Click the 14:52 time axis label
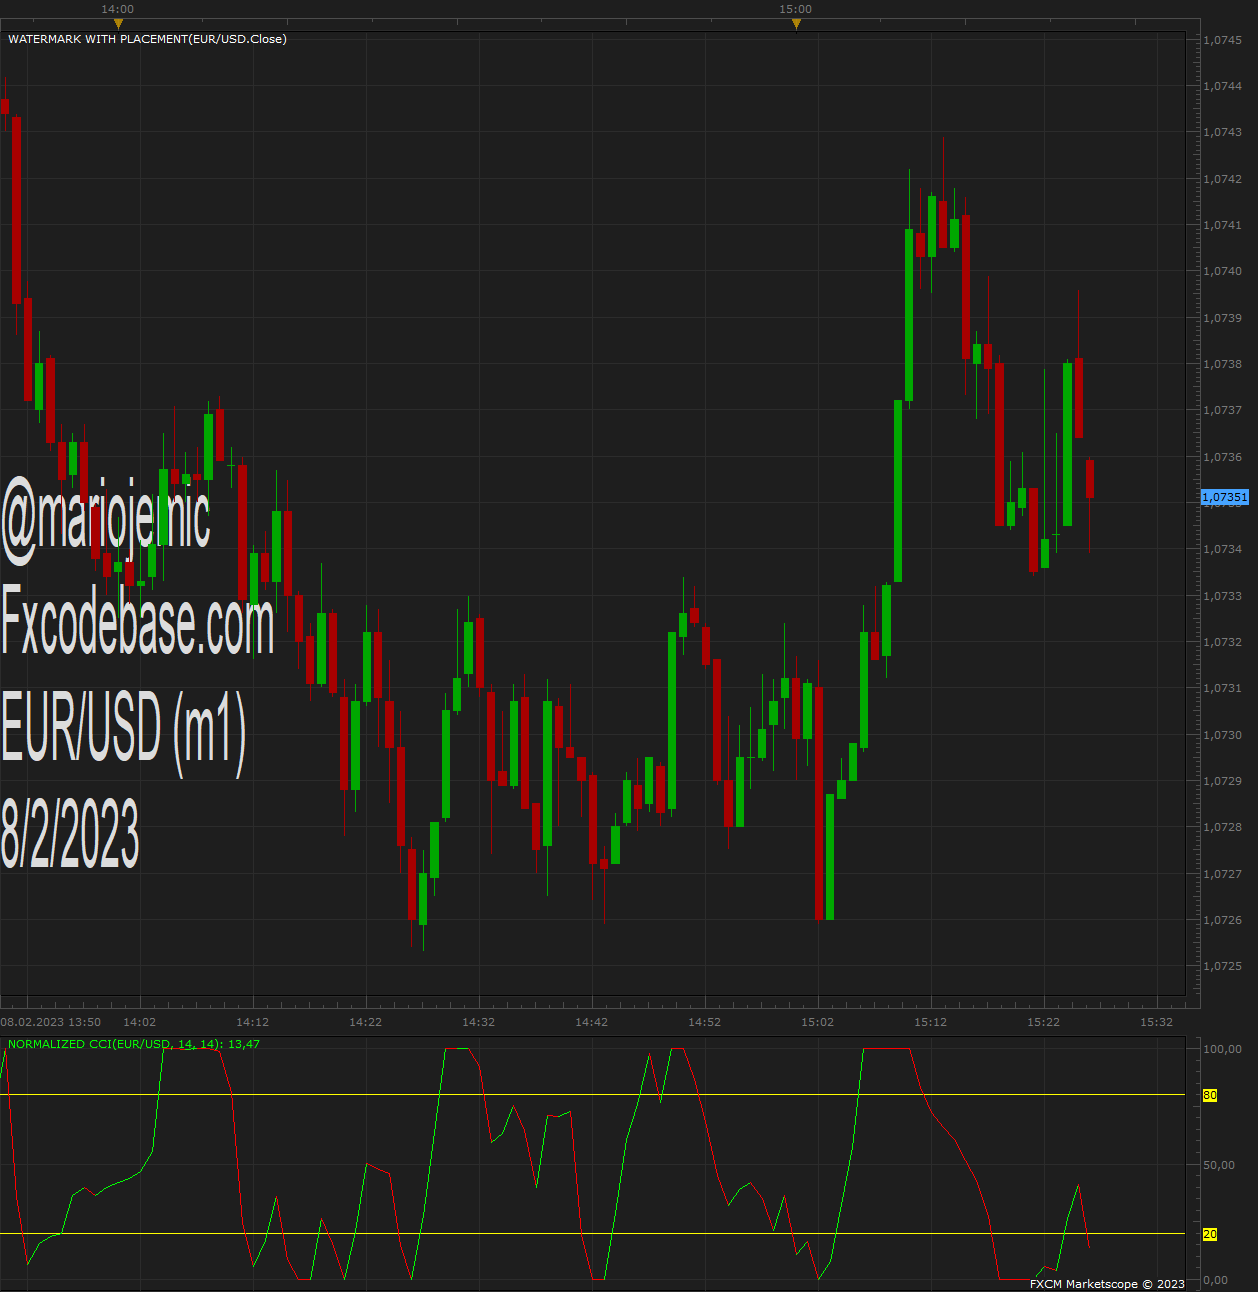1258x1292 pixels. [x=704, y=1022]
